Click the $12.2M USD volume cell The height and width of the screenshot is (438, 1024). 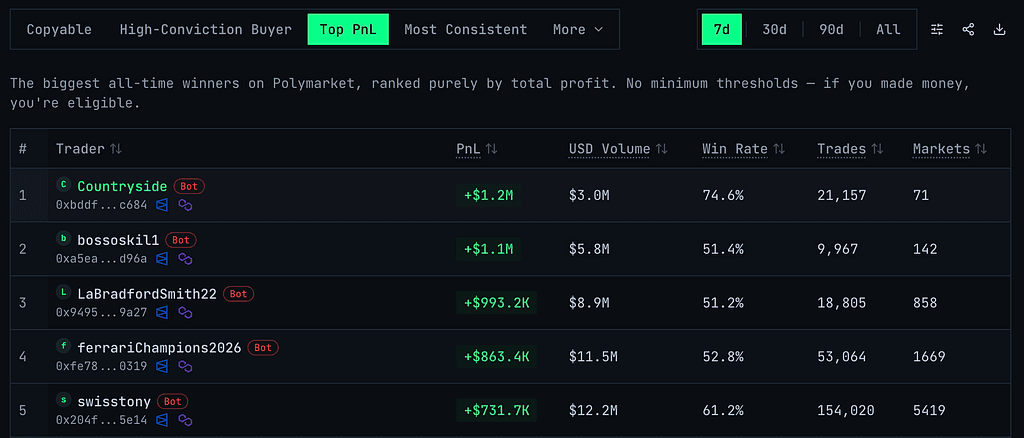click(593, 411)
